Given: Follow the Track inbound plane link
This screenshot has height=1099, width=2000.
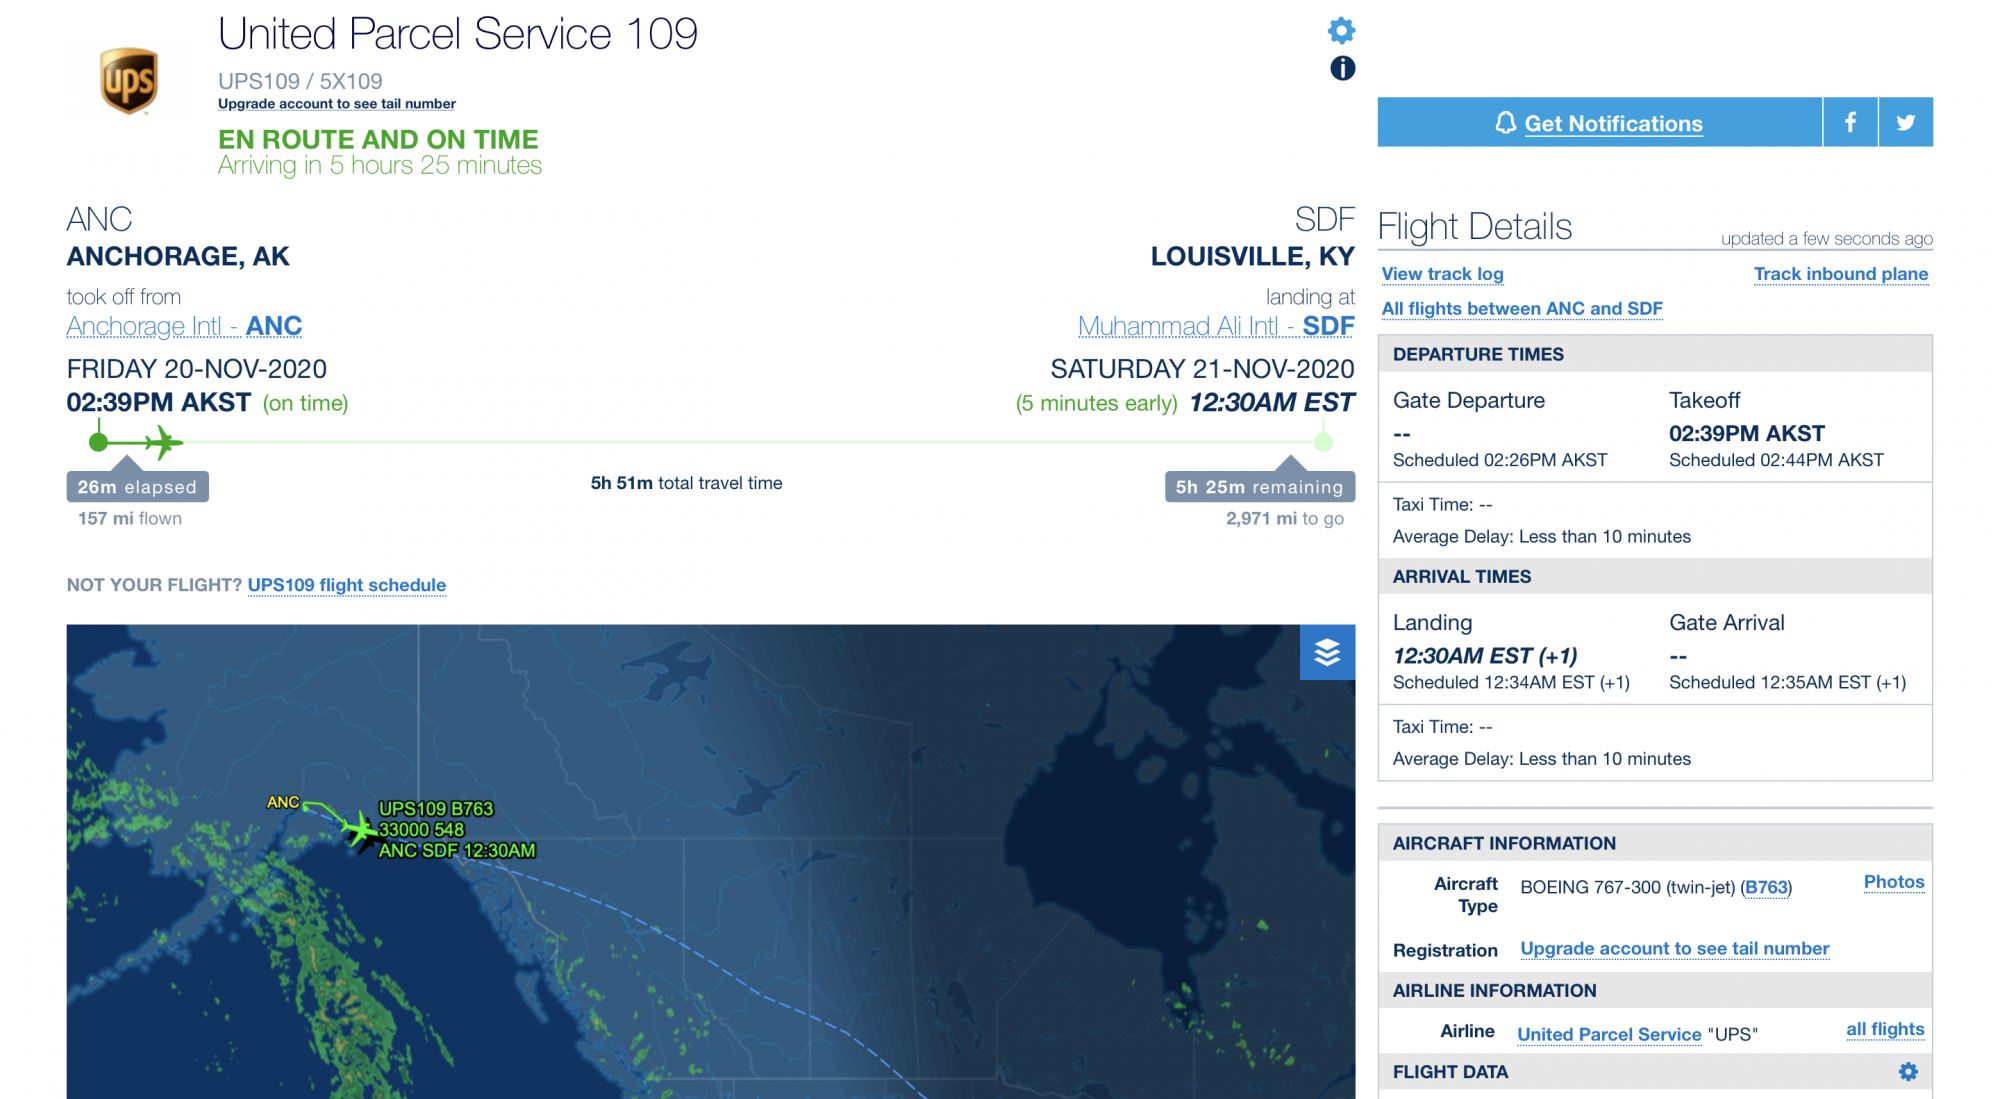Looking at the screenshot, I should 1840,274.
